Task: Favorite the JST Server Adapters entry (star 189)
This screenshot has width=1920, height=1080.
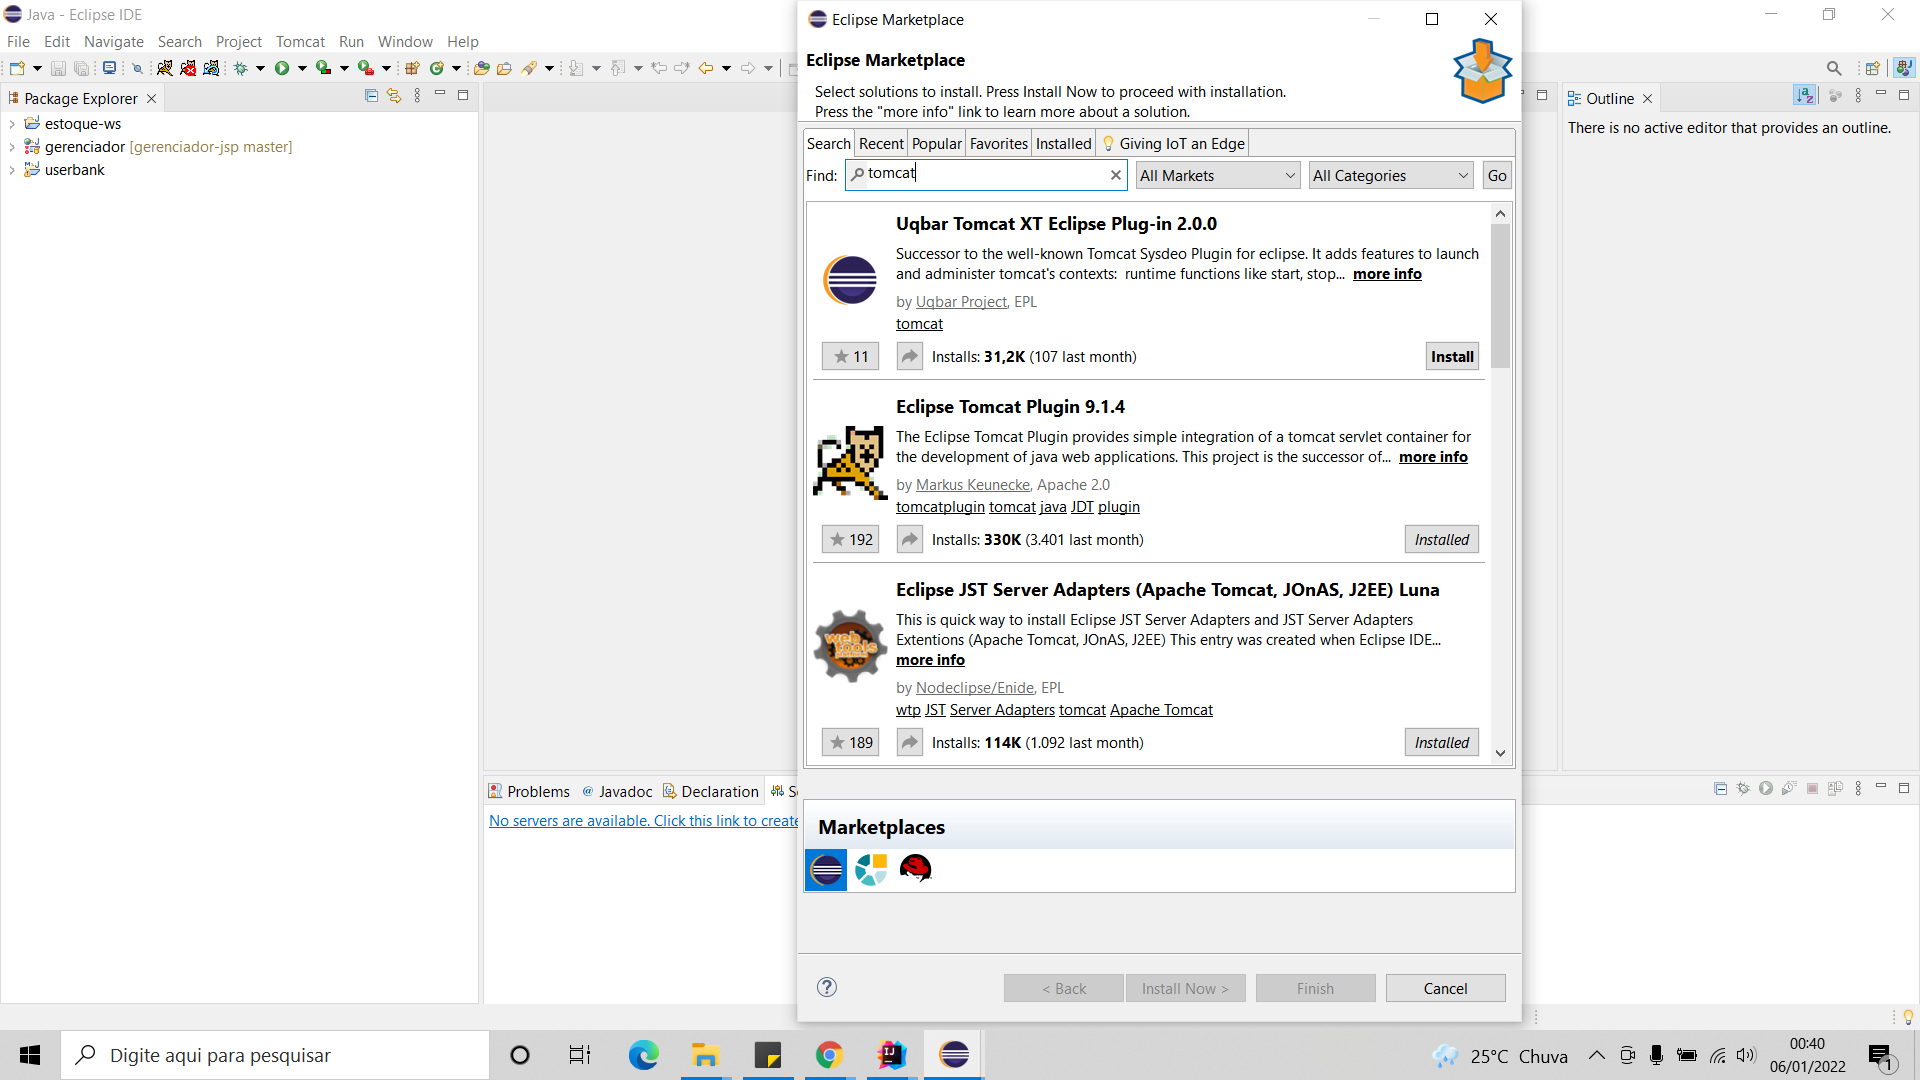Action: pos(850,743)
